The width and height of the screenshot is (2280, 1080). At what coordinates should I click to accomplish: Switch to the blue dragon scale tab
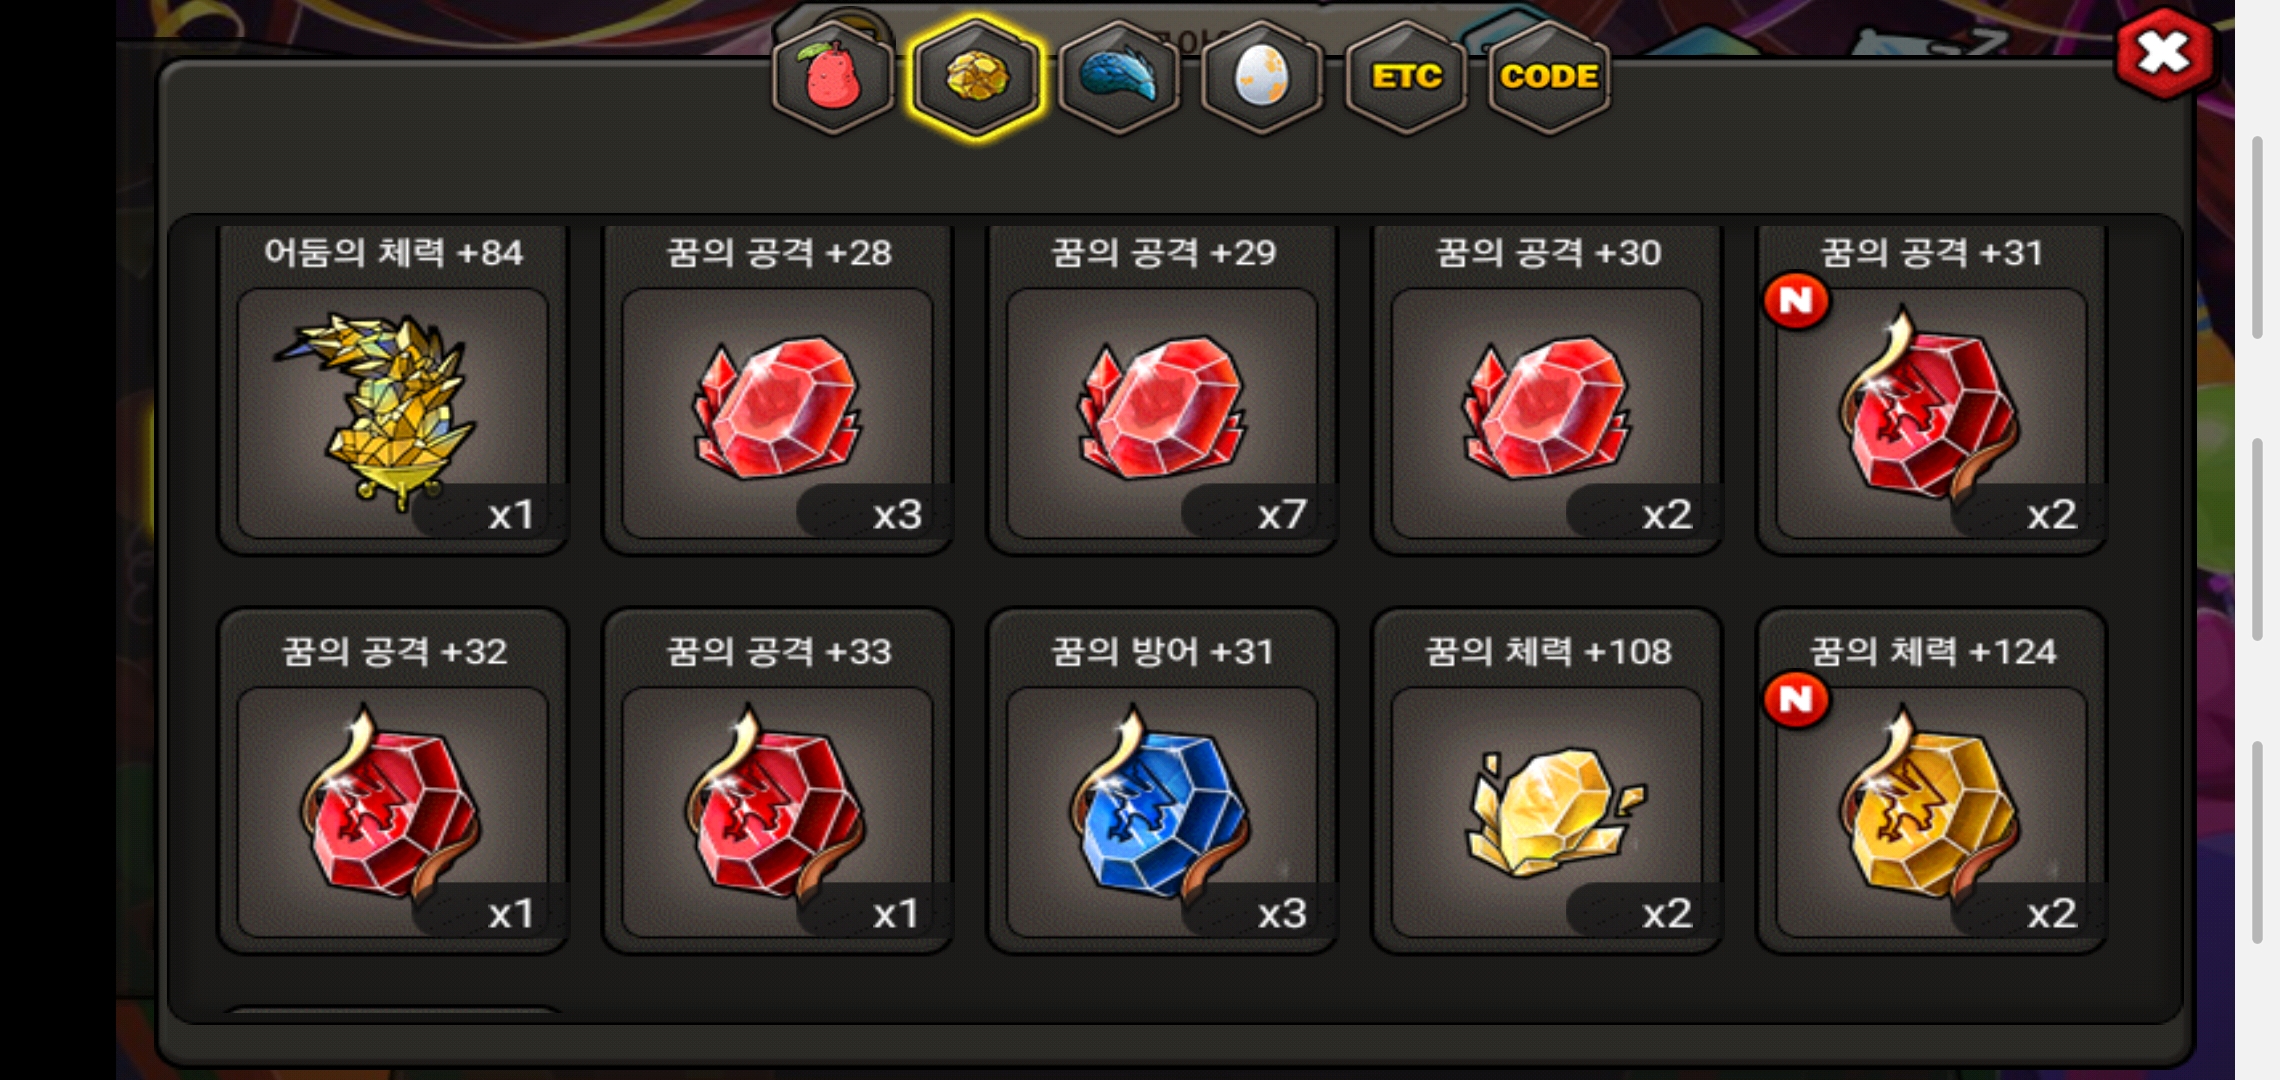[x=1119, y=78]
